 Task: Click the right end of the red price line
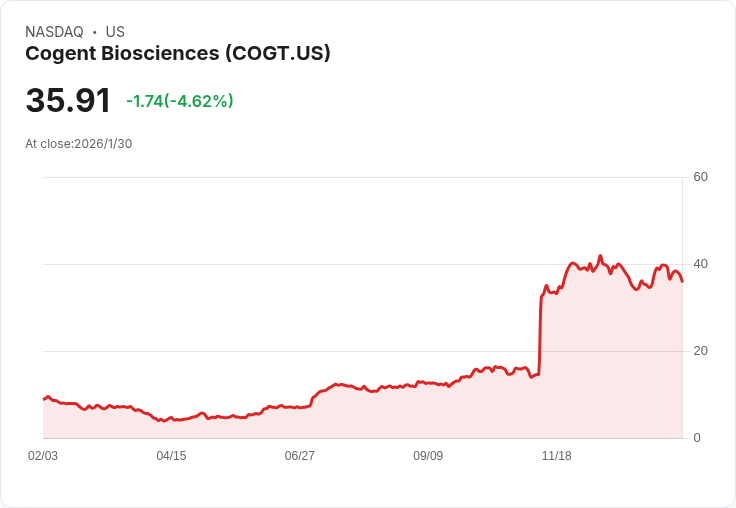pos(682,281)
